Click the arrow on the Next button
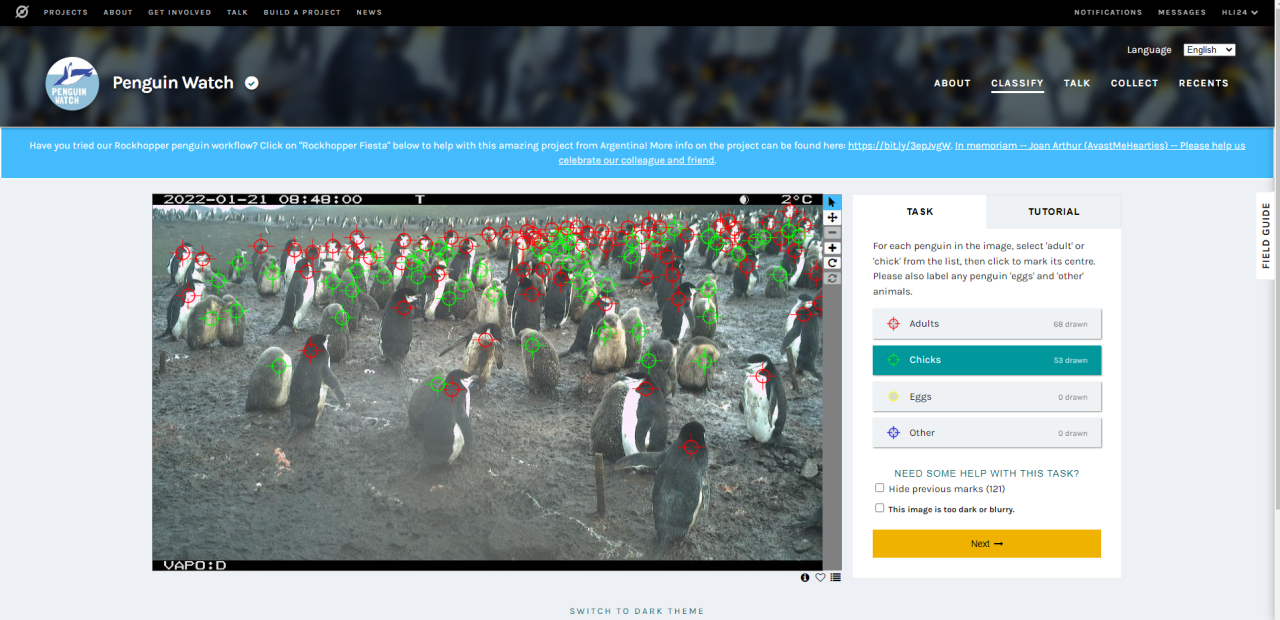The width and height of the screenshot is (1280, 620). [998, 544]
